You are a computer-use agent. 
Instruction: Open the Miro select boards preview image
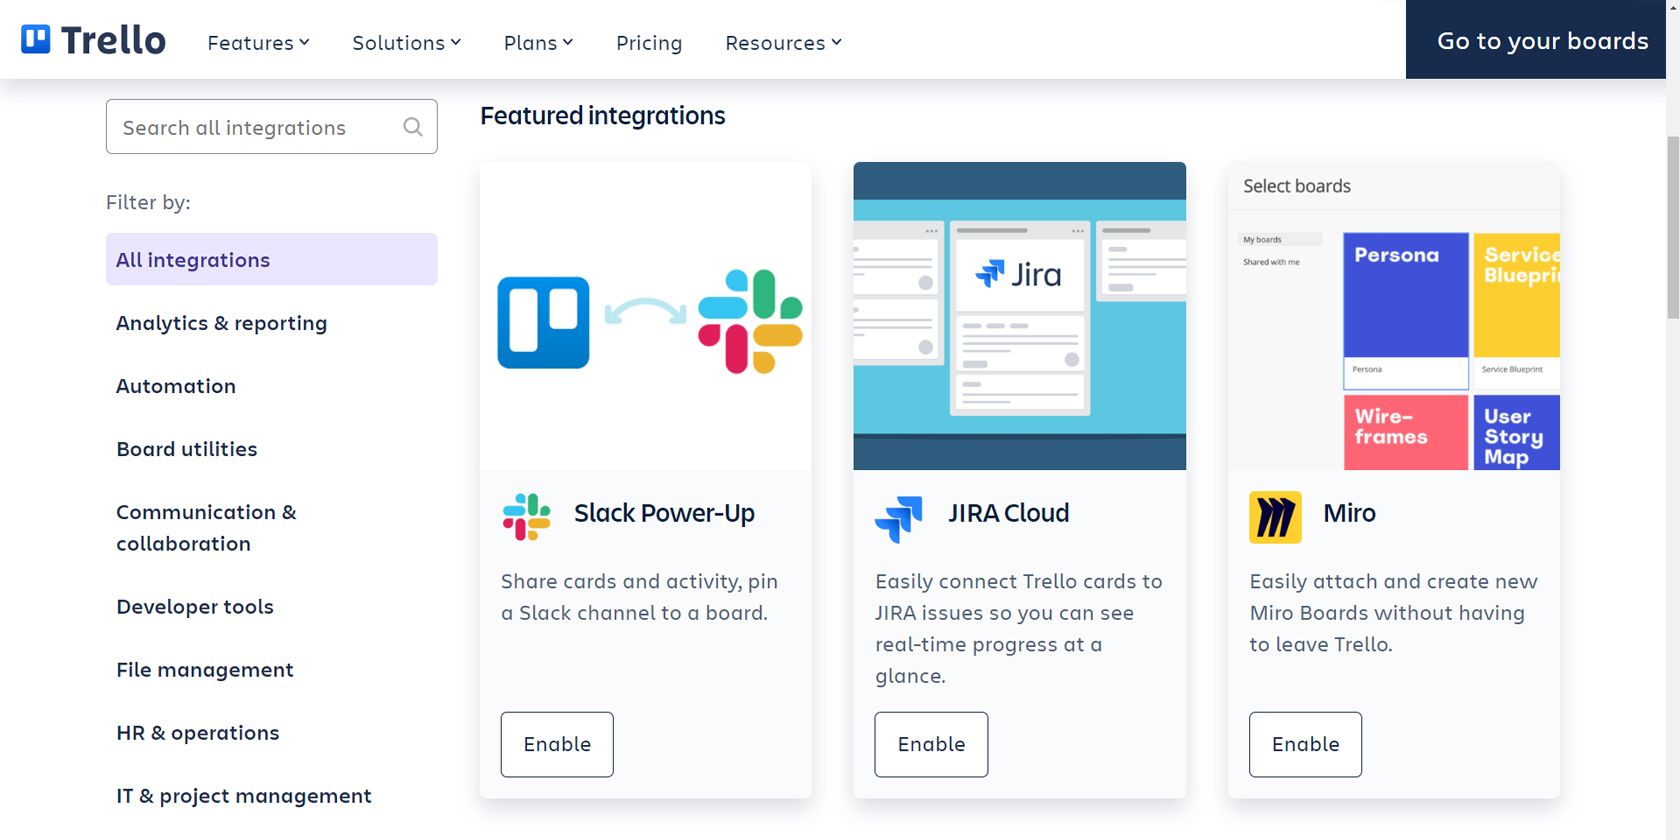coord(1393,316)
